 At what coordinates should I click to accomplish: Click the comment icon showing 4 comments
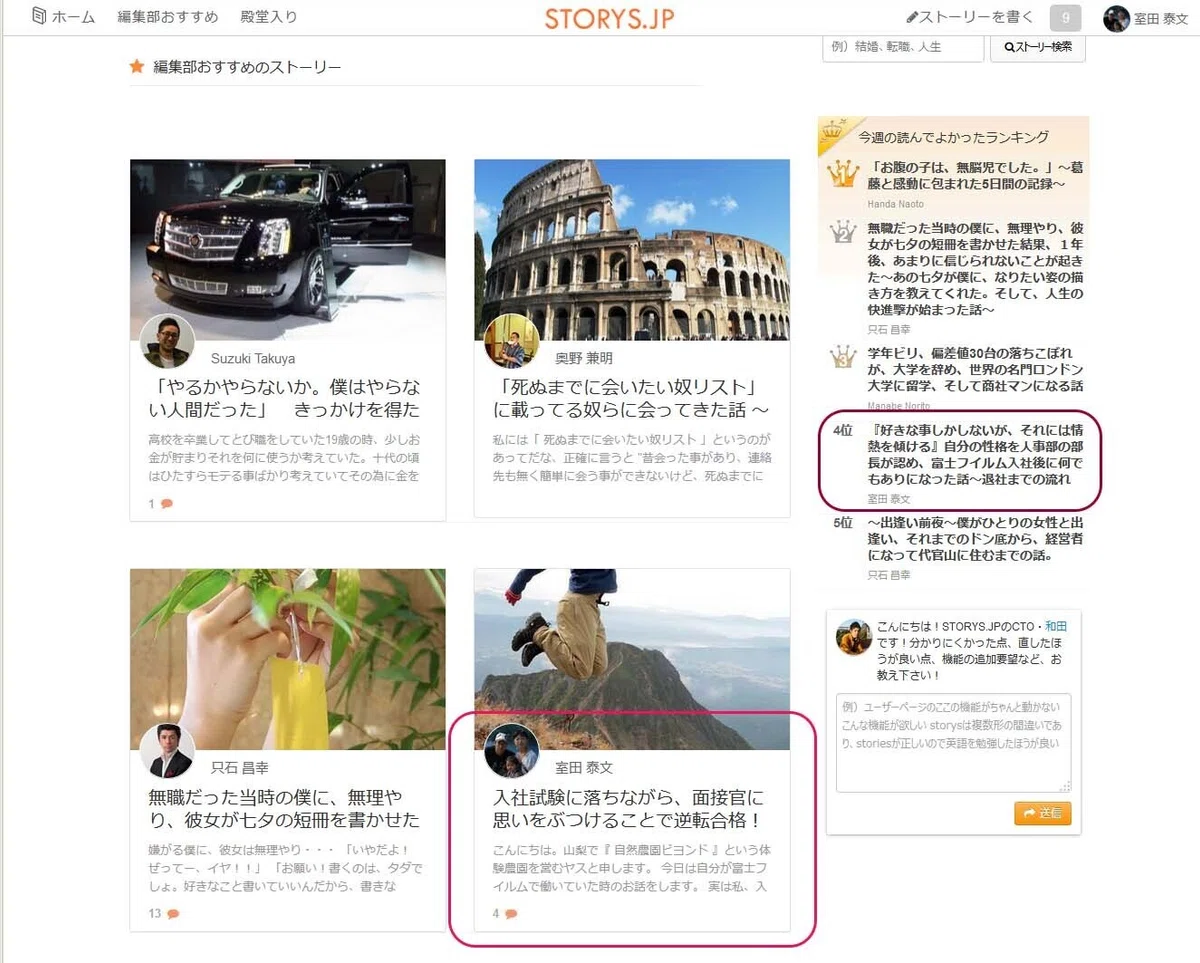click(x=511, y=914)
